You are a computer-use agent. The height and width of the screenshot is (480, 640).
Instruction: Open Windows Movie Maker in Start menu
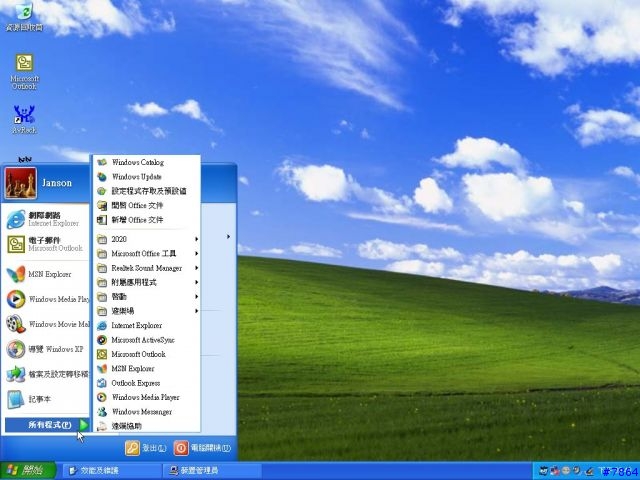46,324
